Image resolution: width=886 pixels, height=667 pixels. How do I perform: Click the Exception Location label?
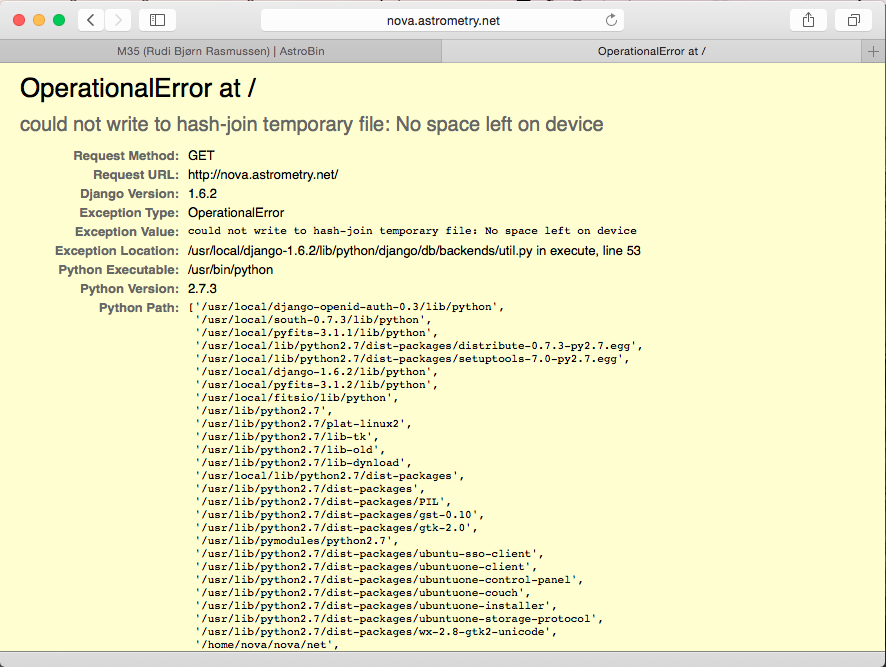[x=117, y=251]
